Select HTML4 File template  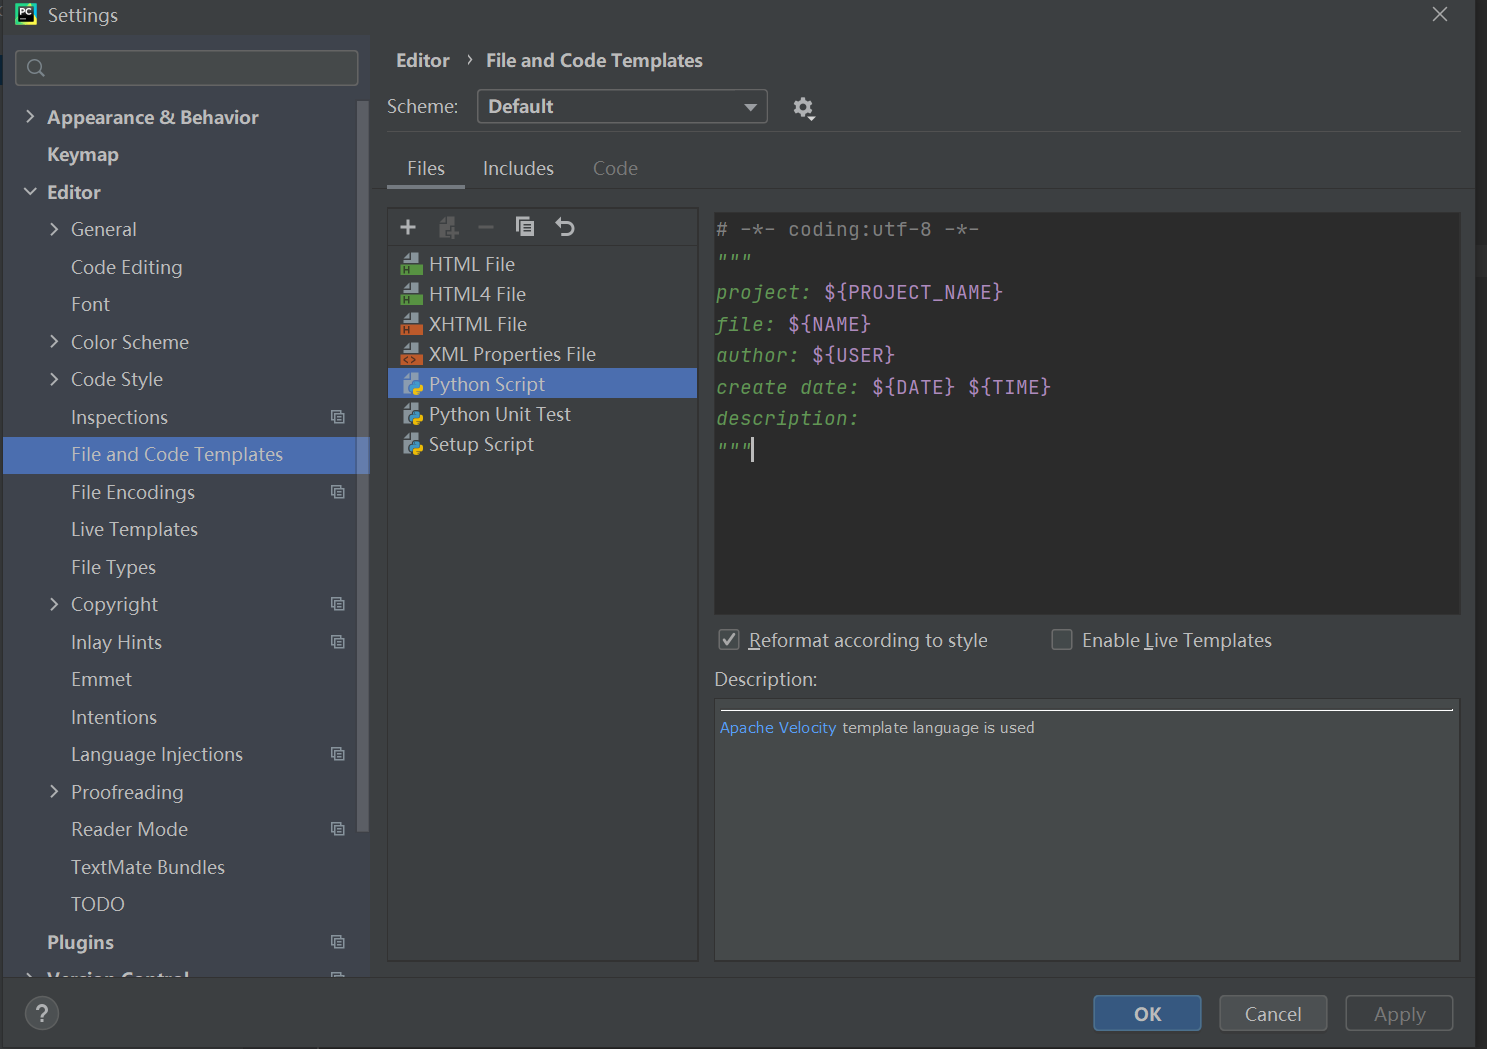point(542,294)
